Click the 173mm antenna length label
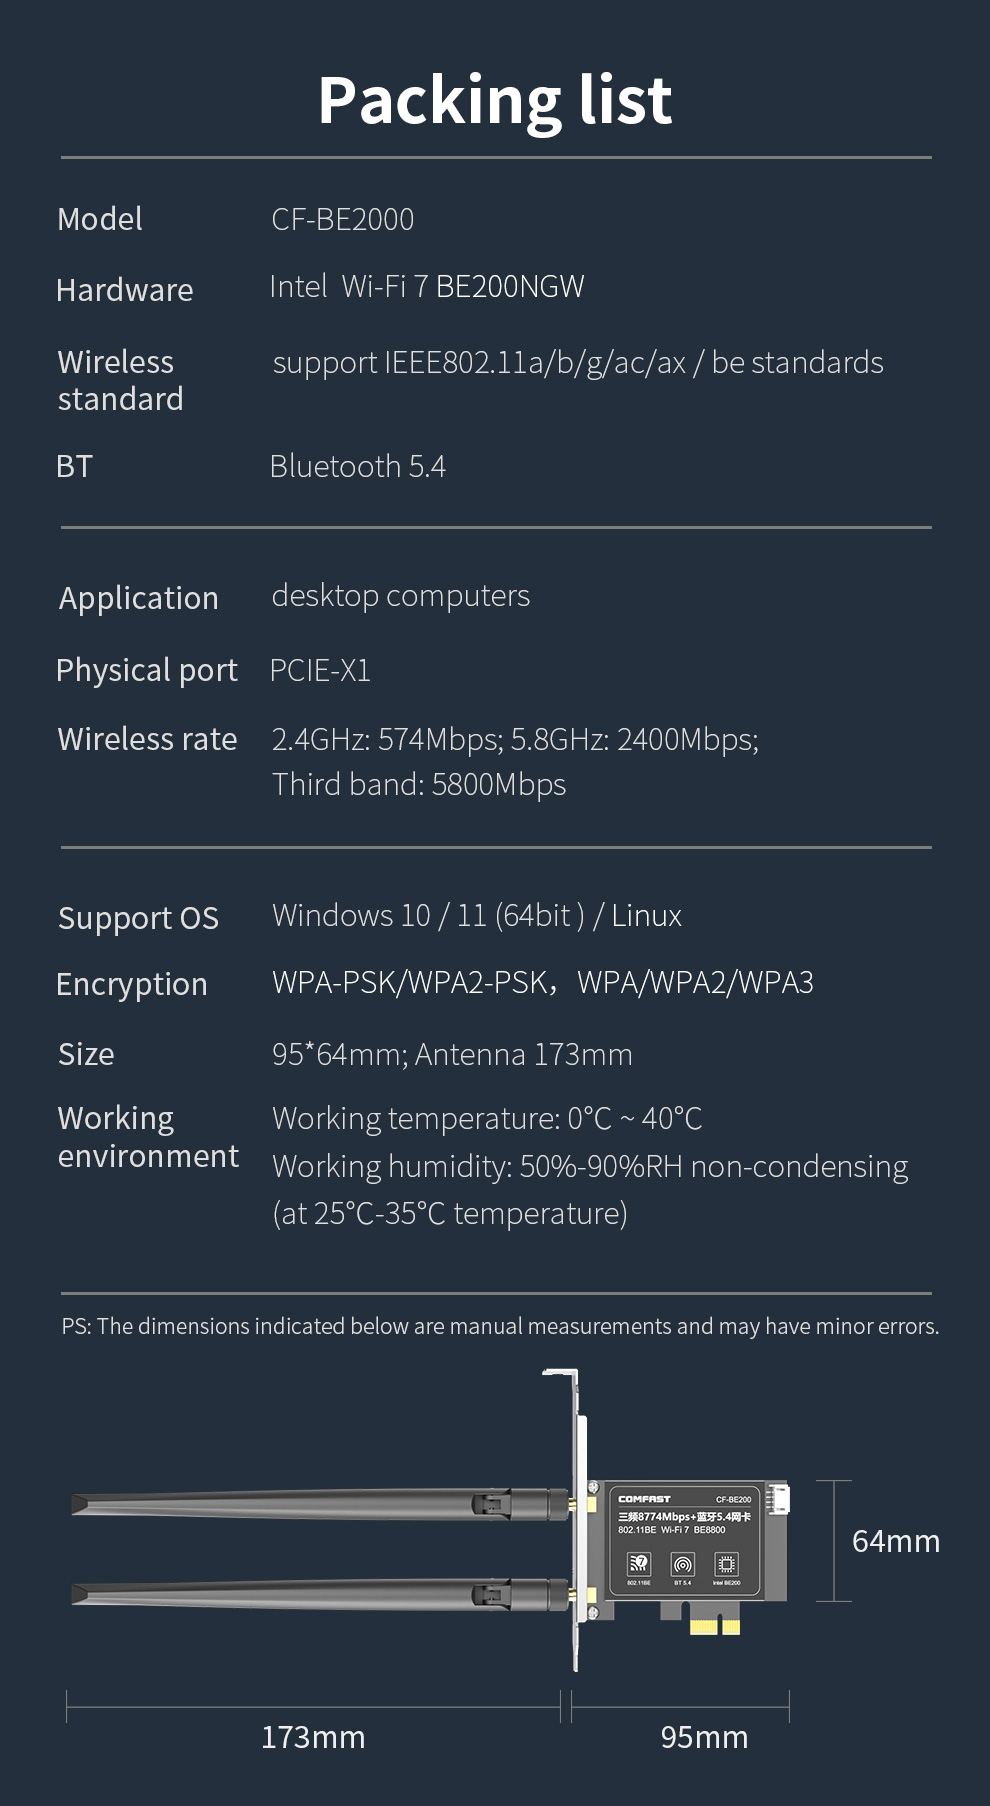 pos(313,1737)
